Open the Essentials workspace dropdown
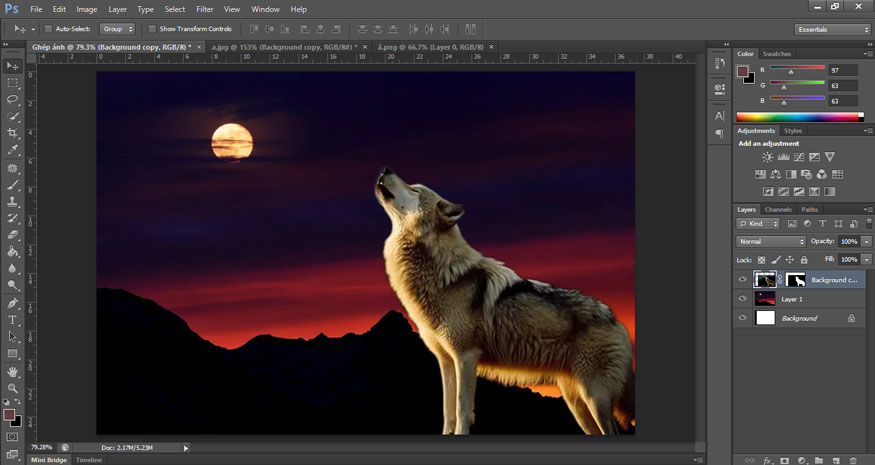Screen dimensions: 875x465 (832, 29)
